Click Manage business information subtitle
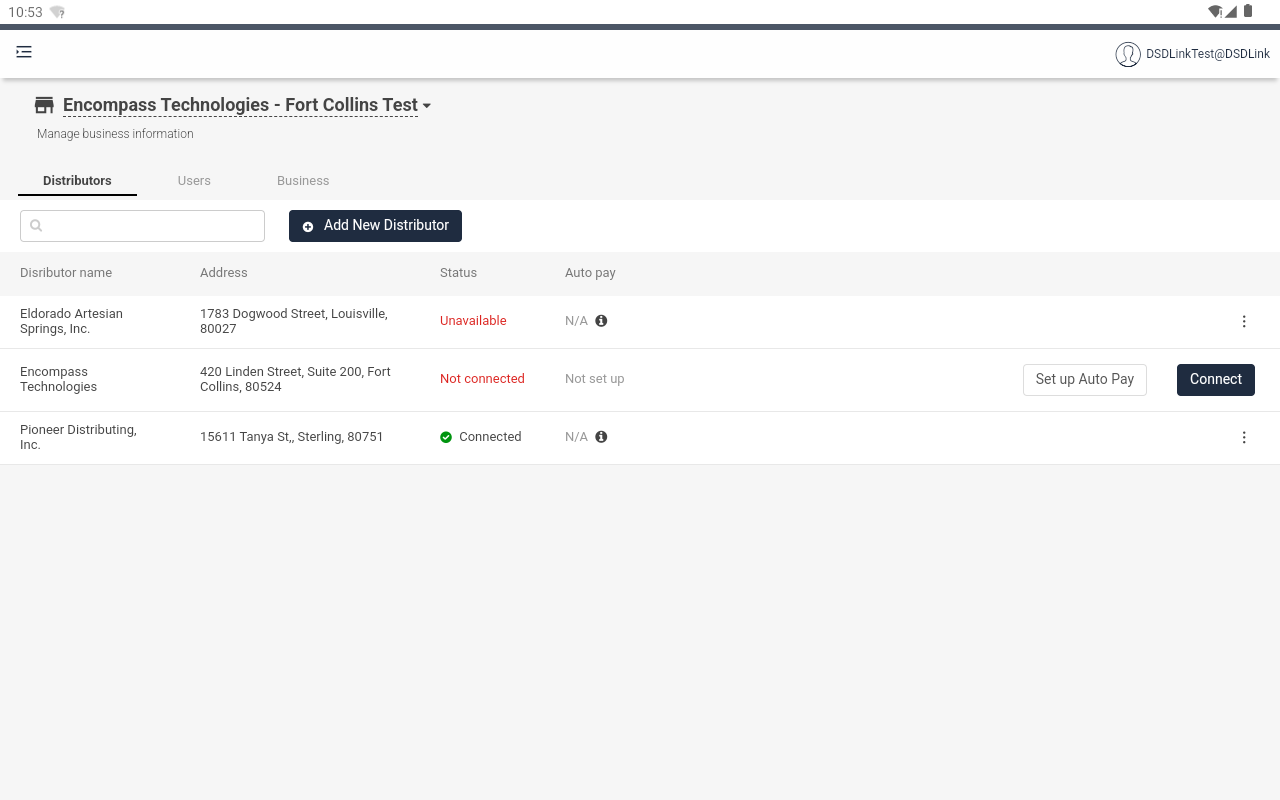This screenshot has height=800, width=1280. pyautogui.click(x=115, y=134)
